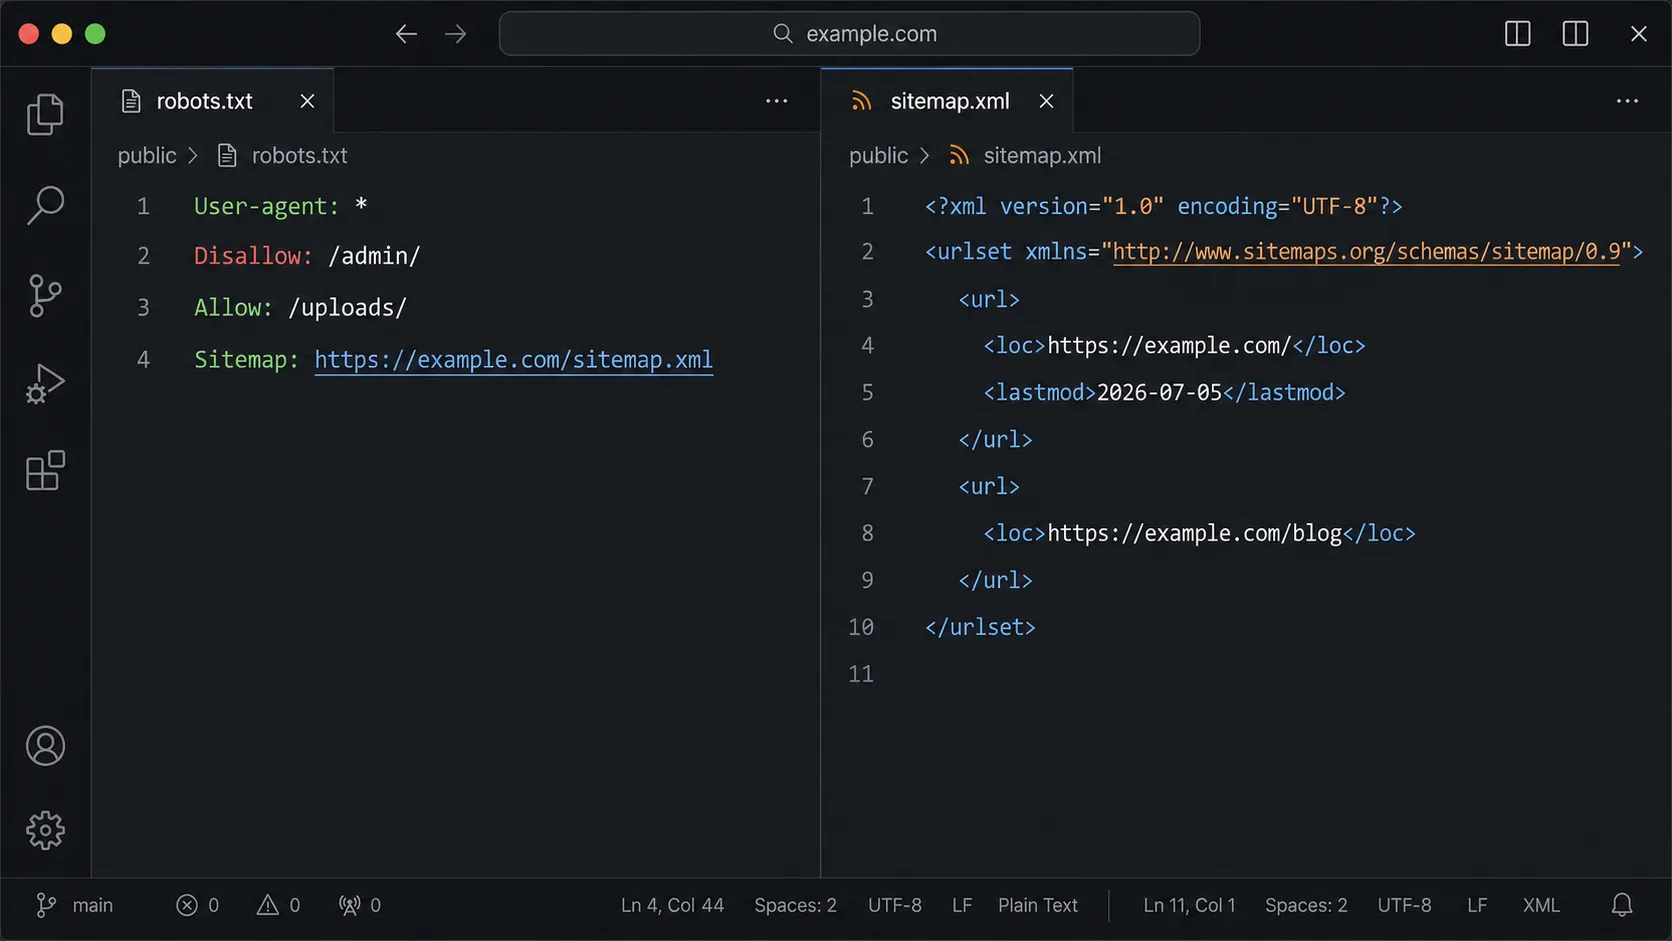
Task: Click the search magnifier in the command box
Action: point(783,34)
